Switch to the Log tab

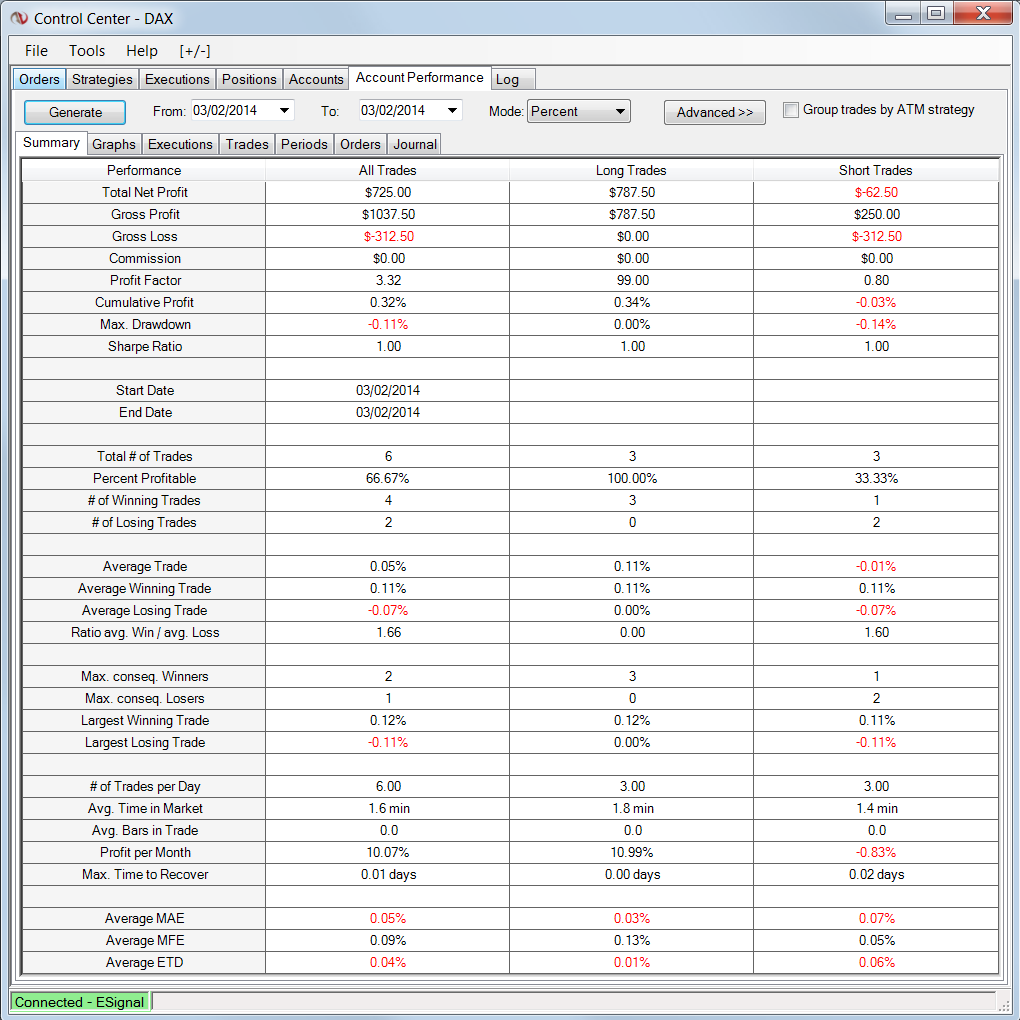(513, 79)
